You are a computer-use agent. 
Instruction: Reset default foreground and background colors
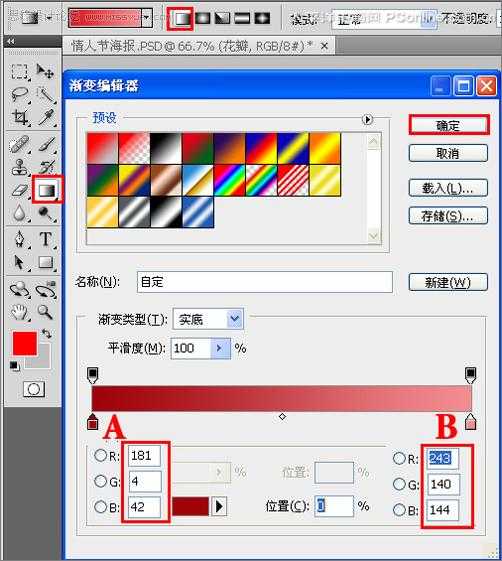point(14,366)
